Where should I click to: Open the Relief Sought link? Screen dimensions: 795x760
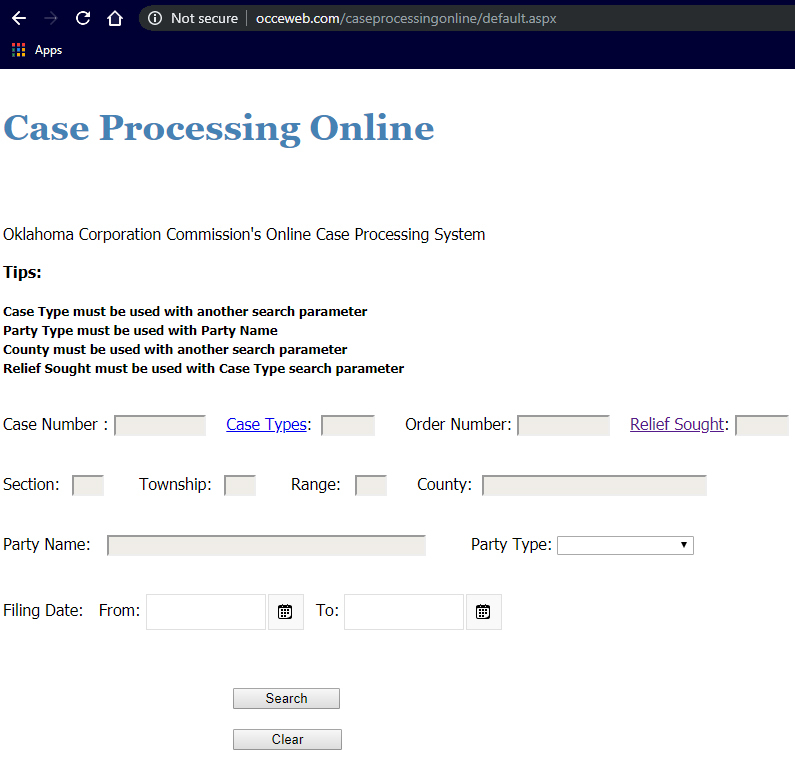pos(676,424)
